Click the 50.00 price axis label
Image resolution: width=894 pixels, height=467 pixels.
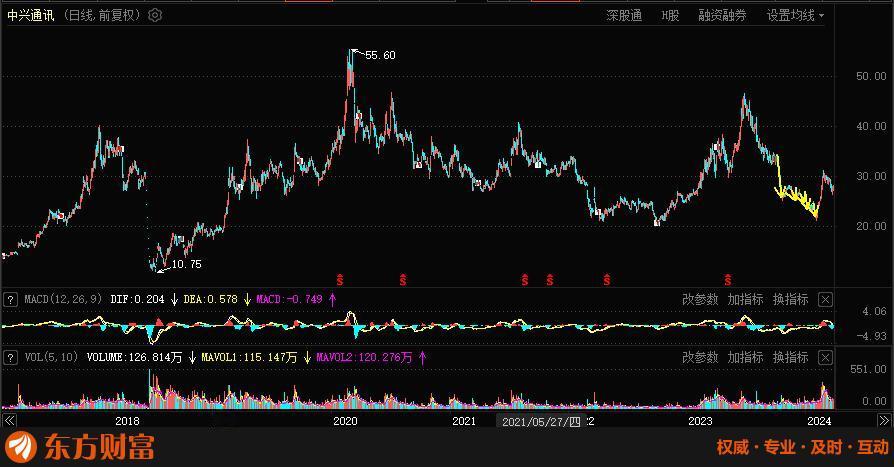click(x=871, y=76)
